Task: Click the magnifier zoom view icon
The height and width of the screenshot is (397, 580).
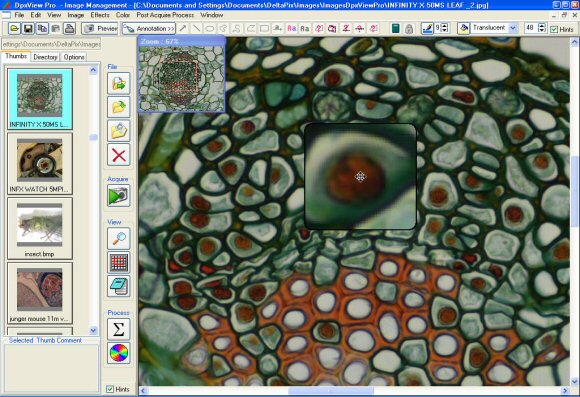Action: click(119, 238)
